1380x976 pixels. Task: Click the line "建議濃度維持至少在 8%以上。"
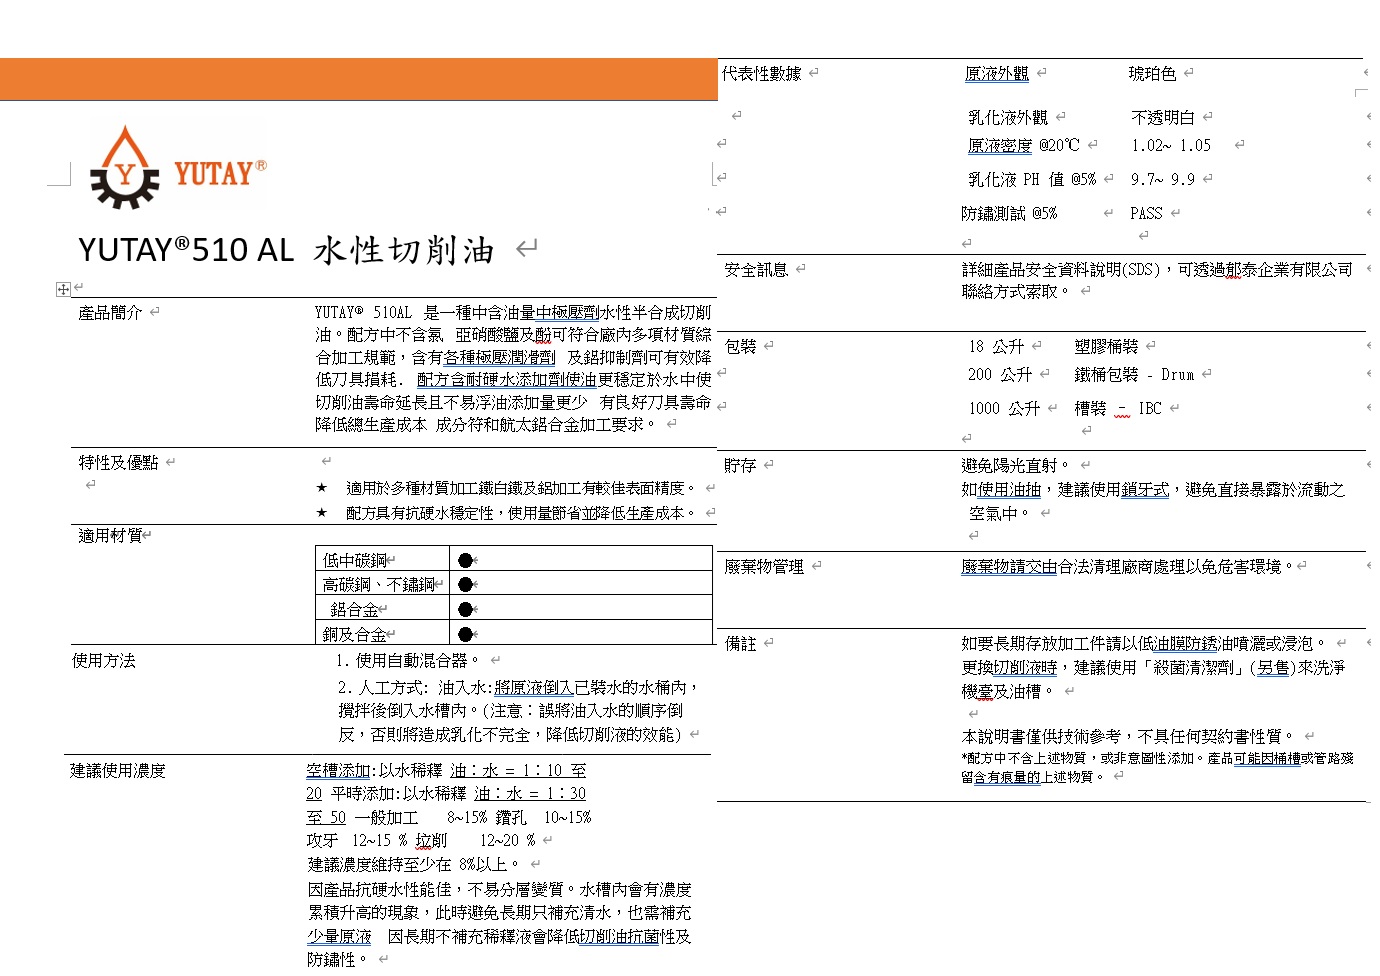point(414,864)
